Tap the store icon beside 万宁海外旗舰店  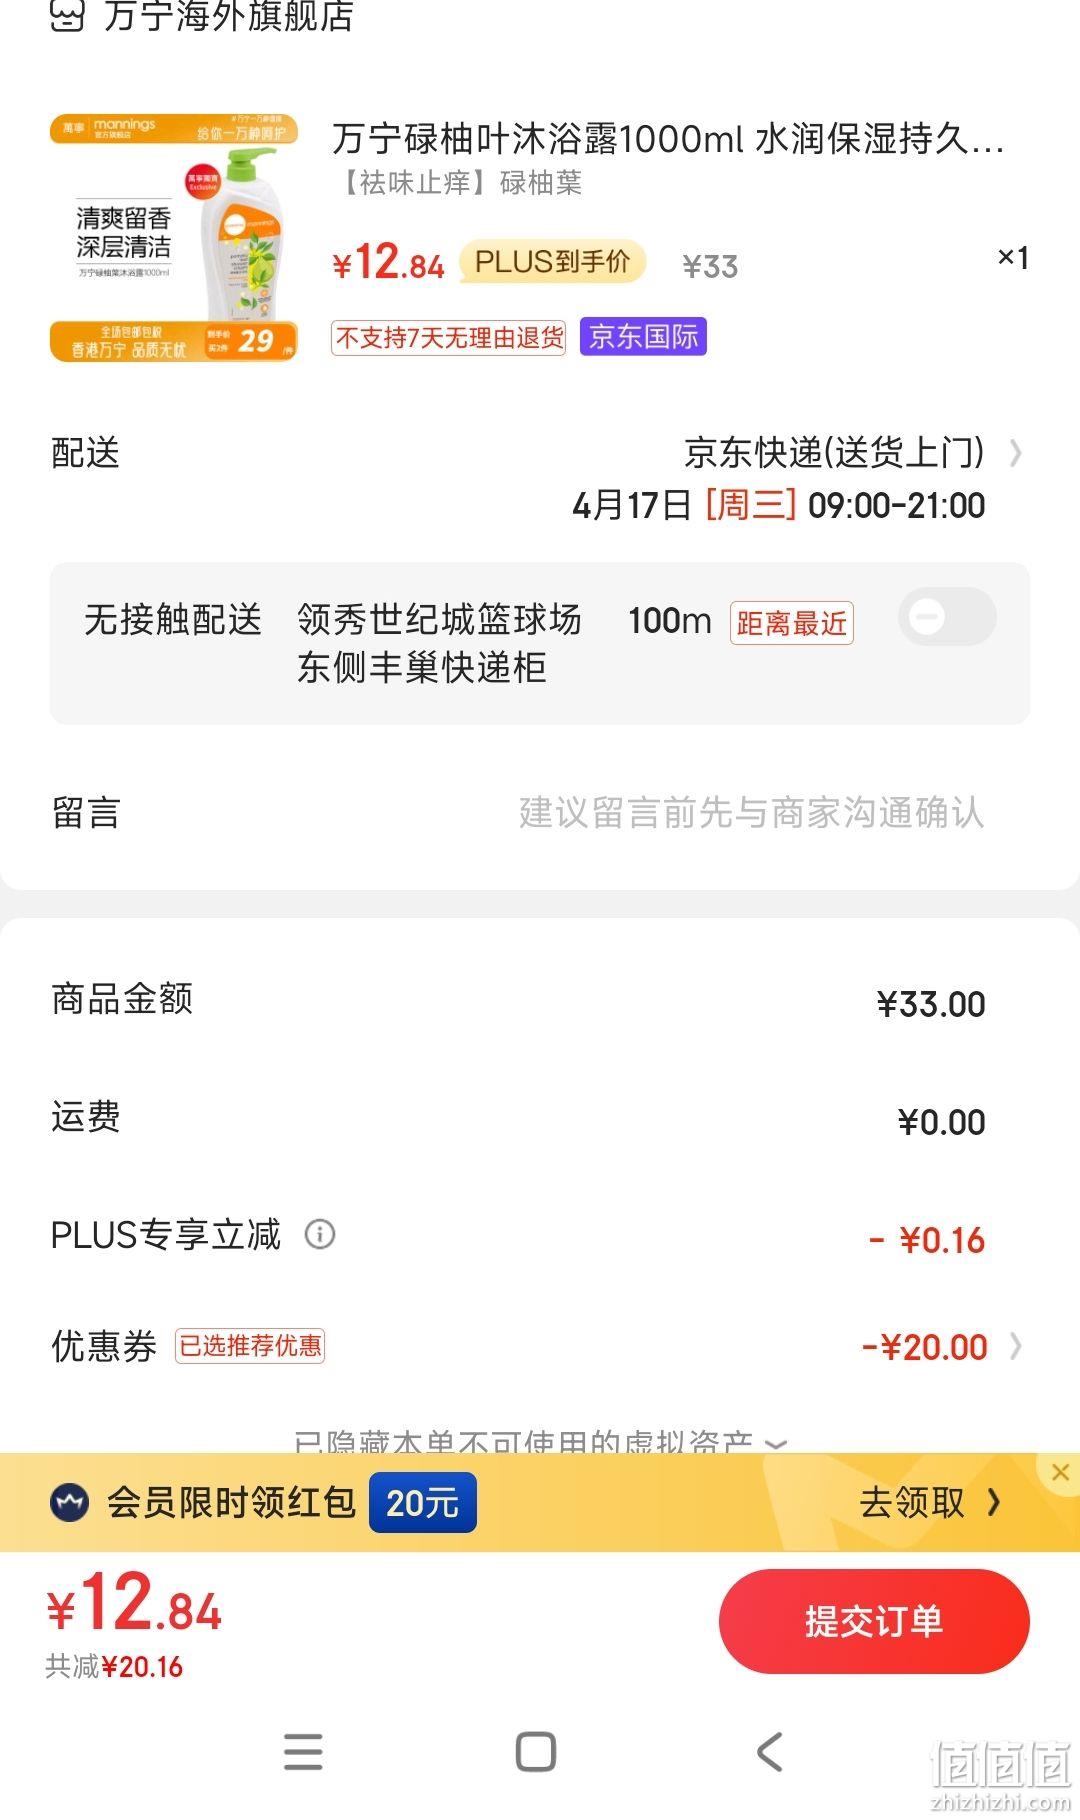coord(67,15)
